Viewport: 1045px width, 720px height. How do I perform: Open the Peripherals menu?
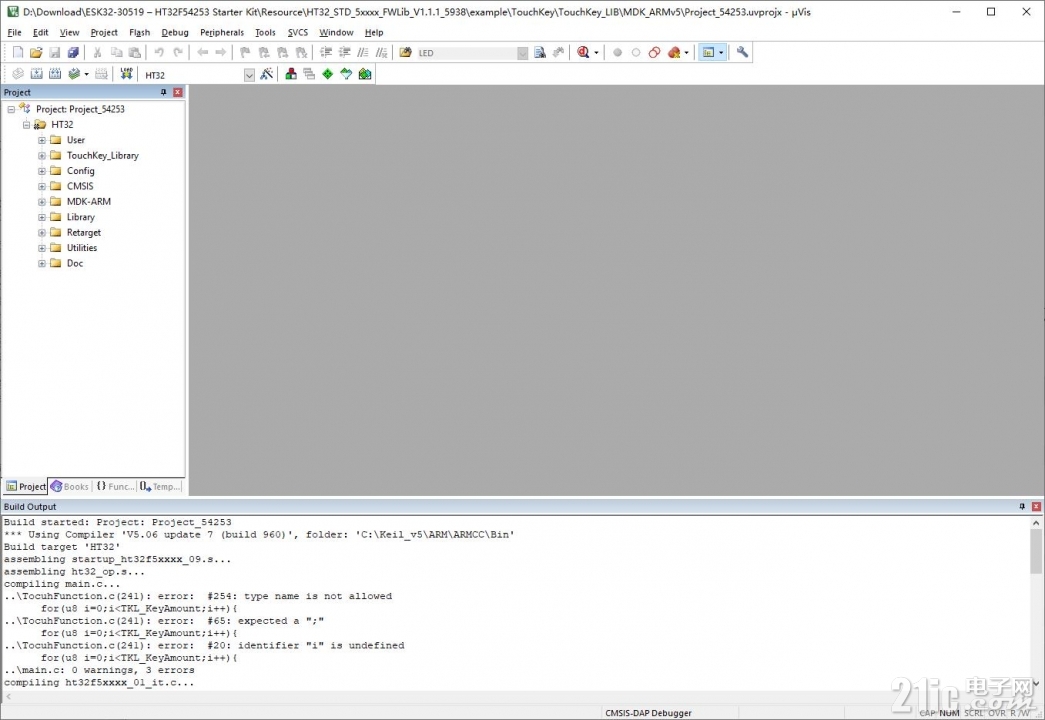pyautogui.click(x=222, y=32)
